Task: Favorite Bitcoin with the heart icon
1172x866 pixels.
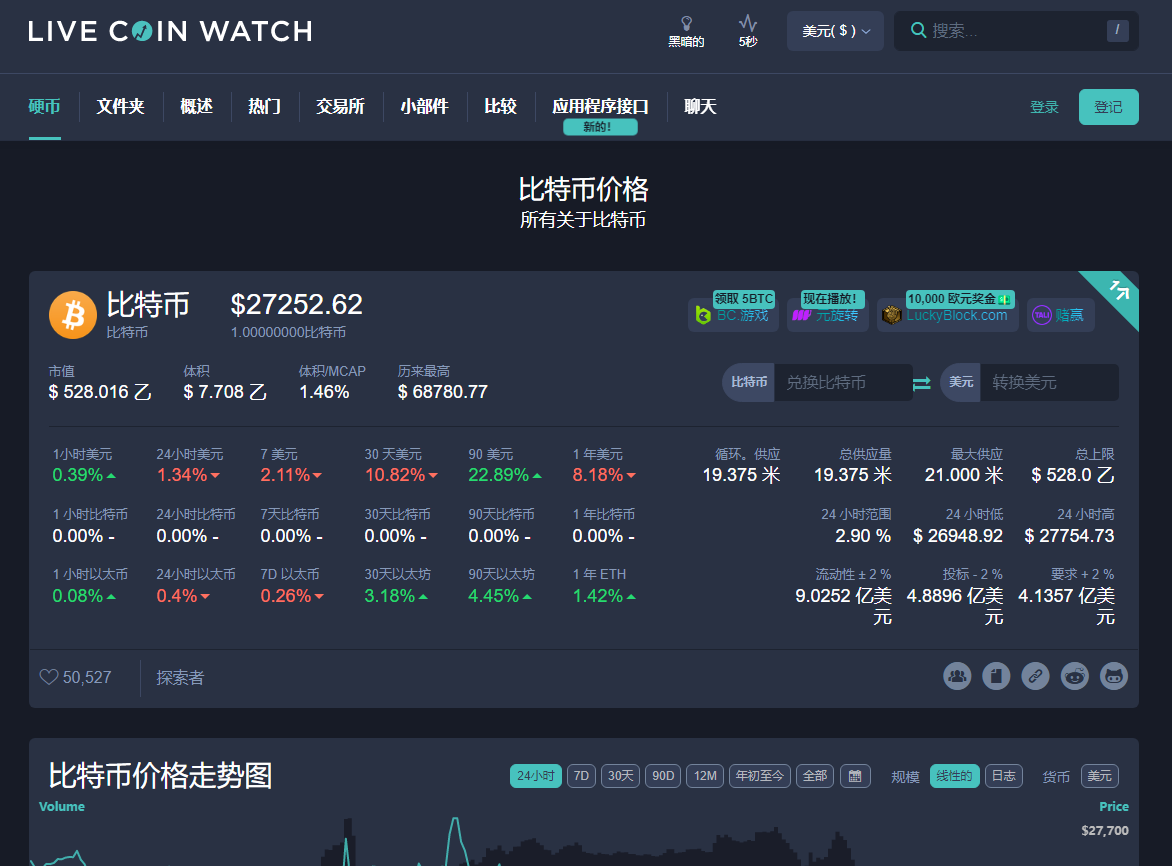Action: 49,677
